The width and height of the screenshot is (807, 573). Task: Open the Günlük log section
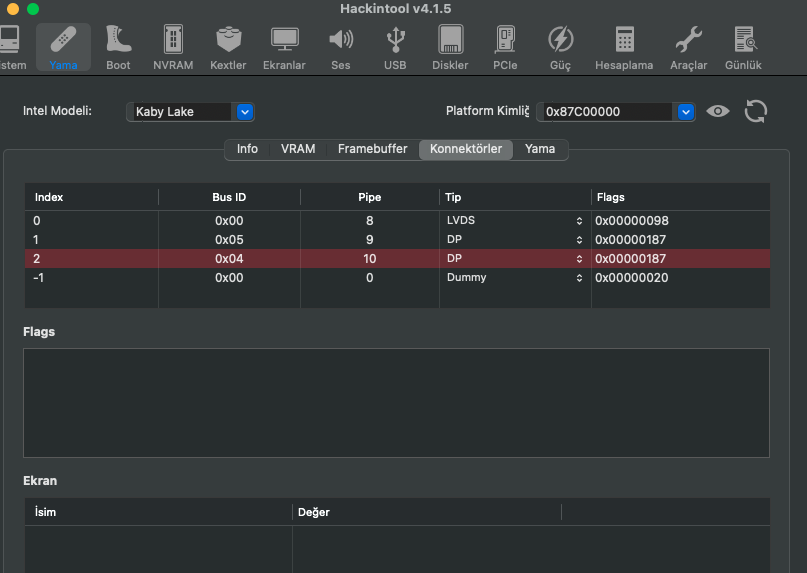pyautogui.click(x=744, y=48)
